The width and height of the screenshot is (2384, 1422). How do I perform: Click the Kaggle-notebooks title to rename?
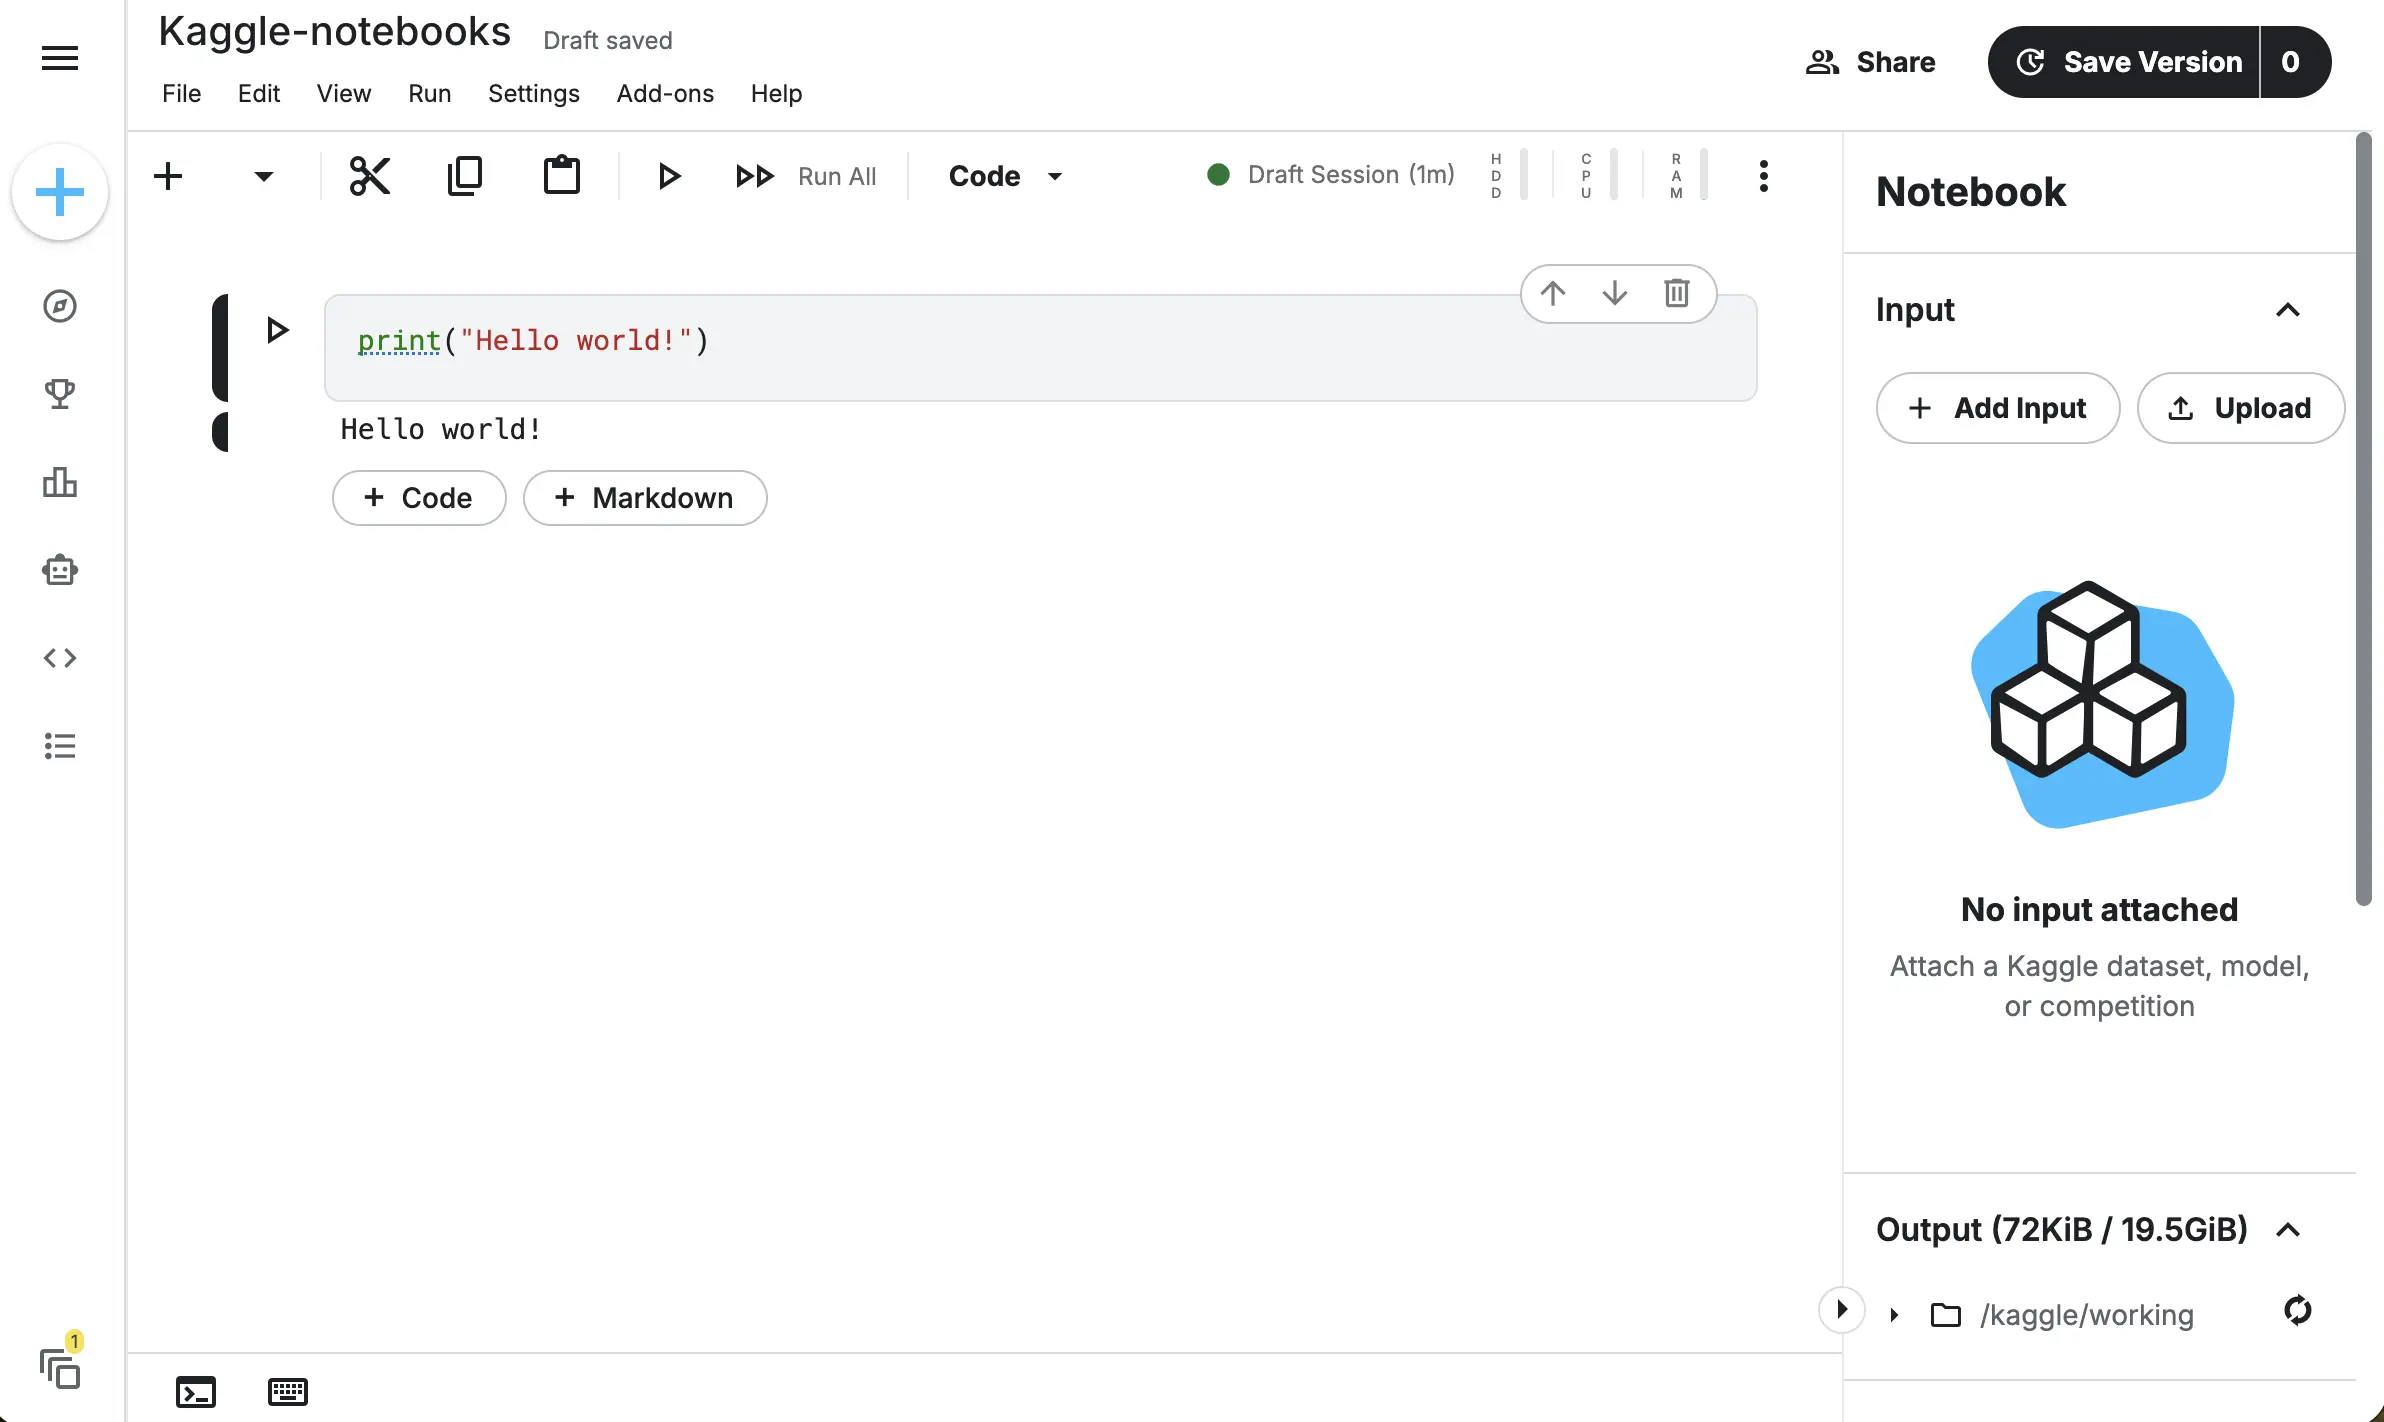point(335,32)
